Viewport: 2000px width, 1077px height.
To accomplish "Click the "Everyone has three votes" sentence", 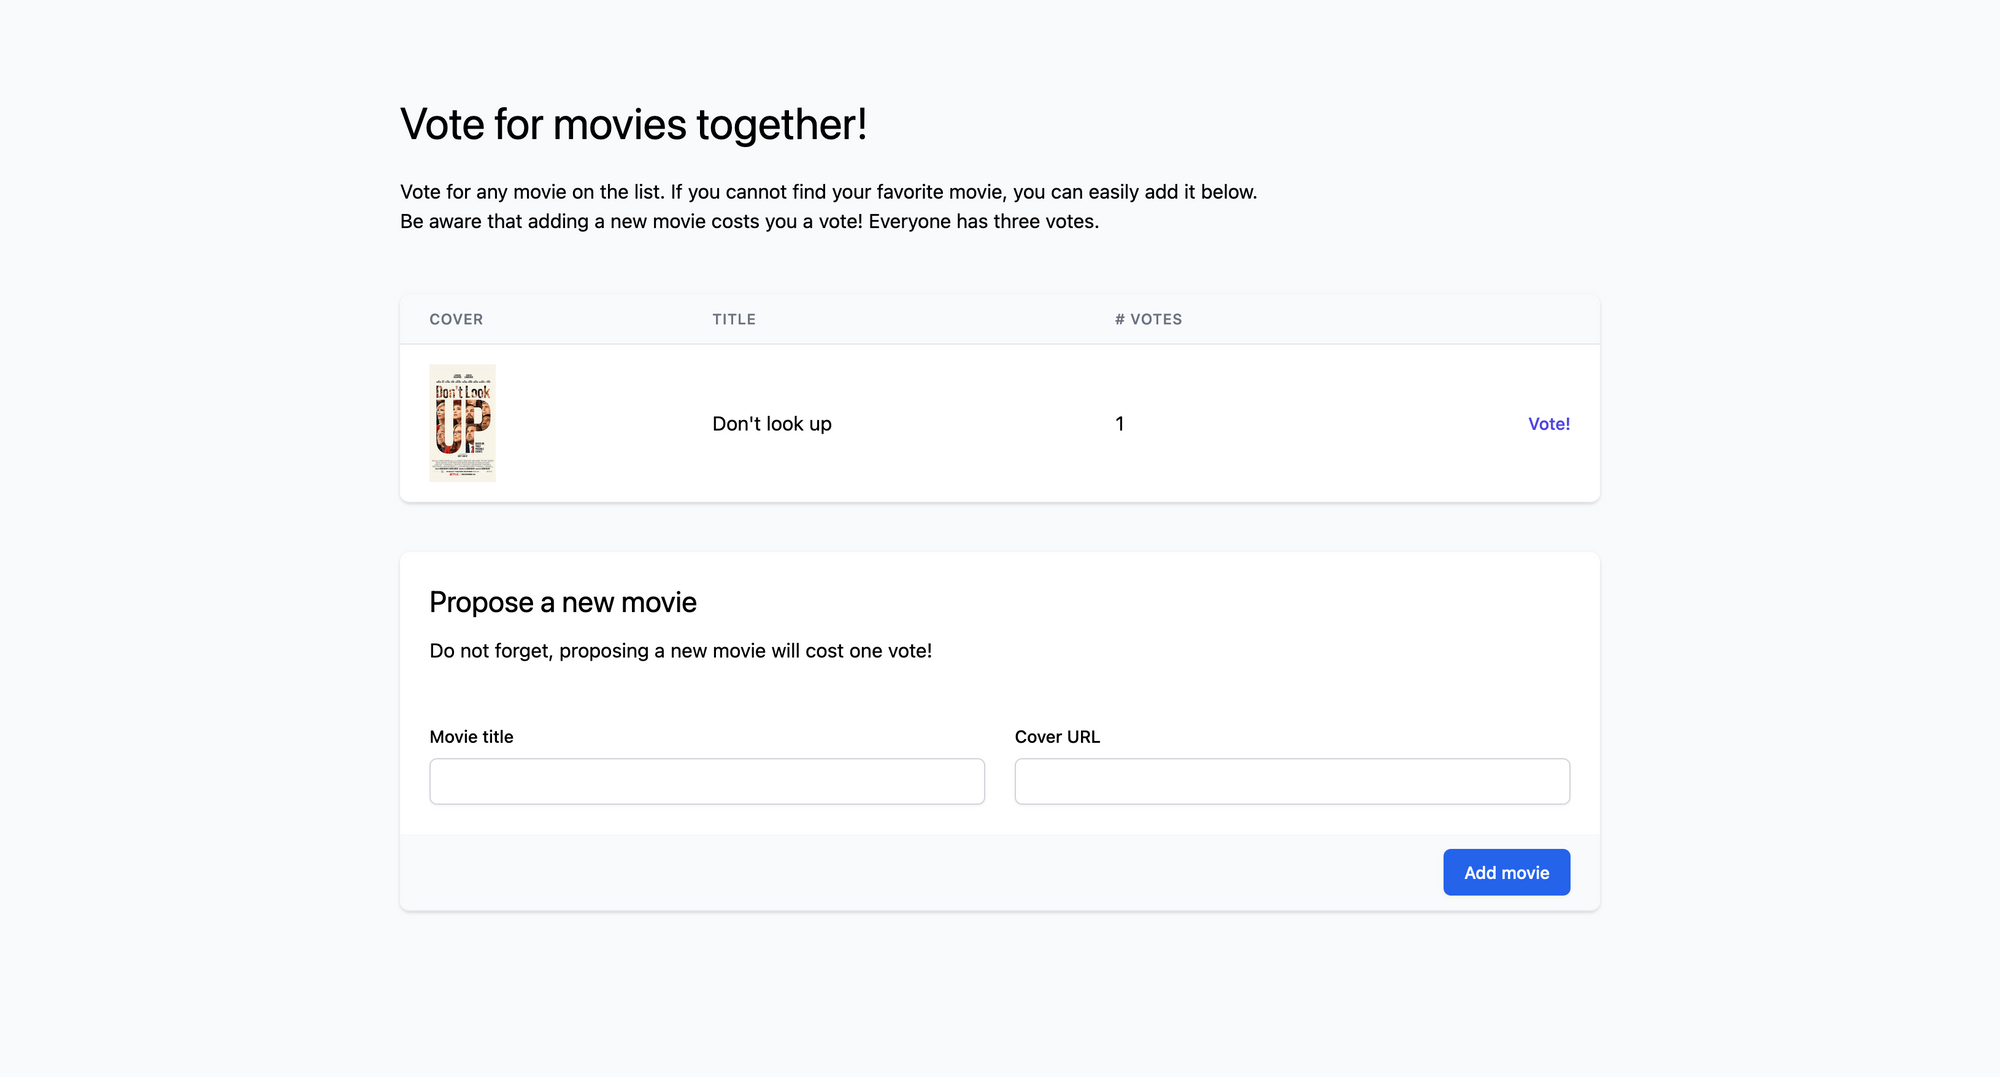I will coord(983,221).
